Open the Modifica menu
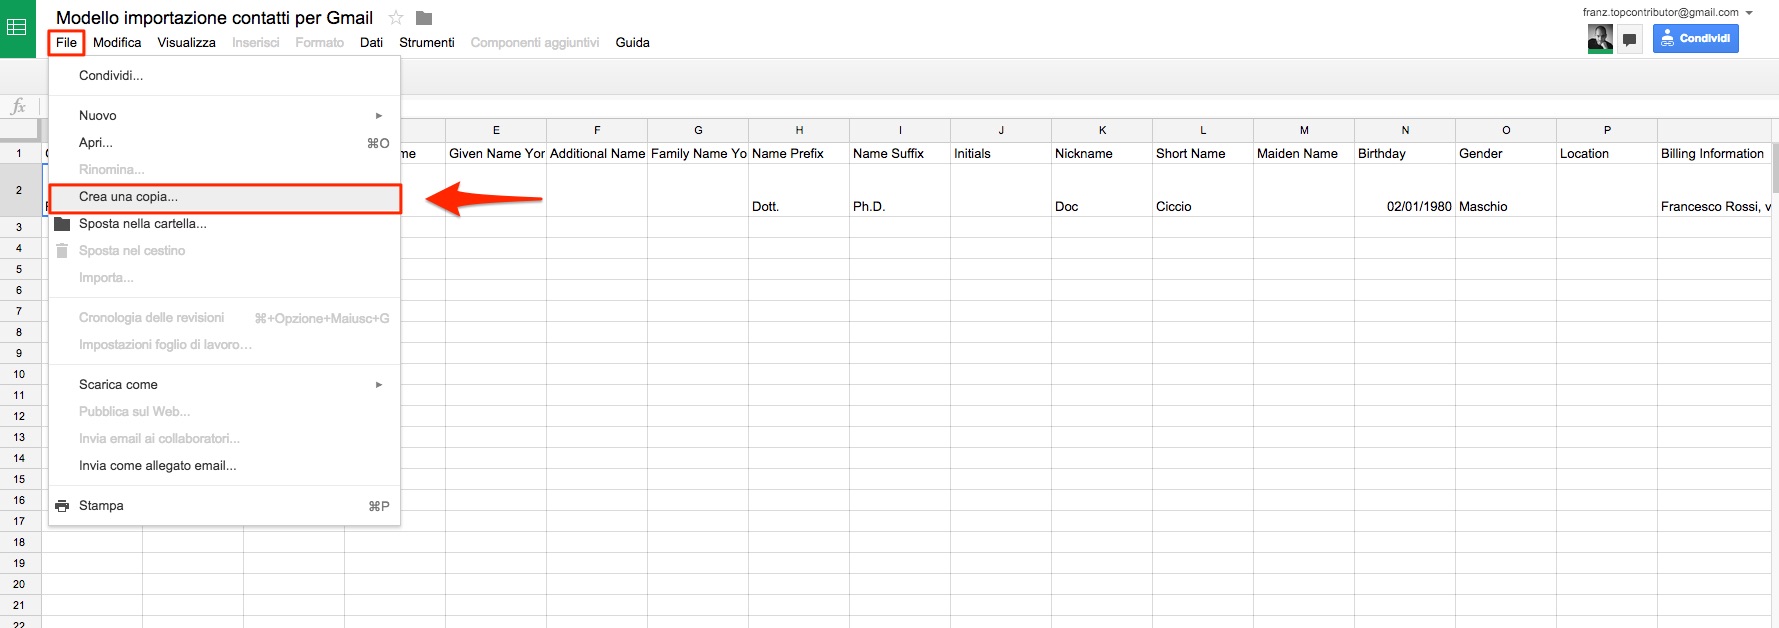This screenshot has height=628, width=1779. (x=117, y=43)
